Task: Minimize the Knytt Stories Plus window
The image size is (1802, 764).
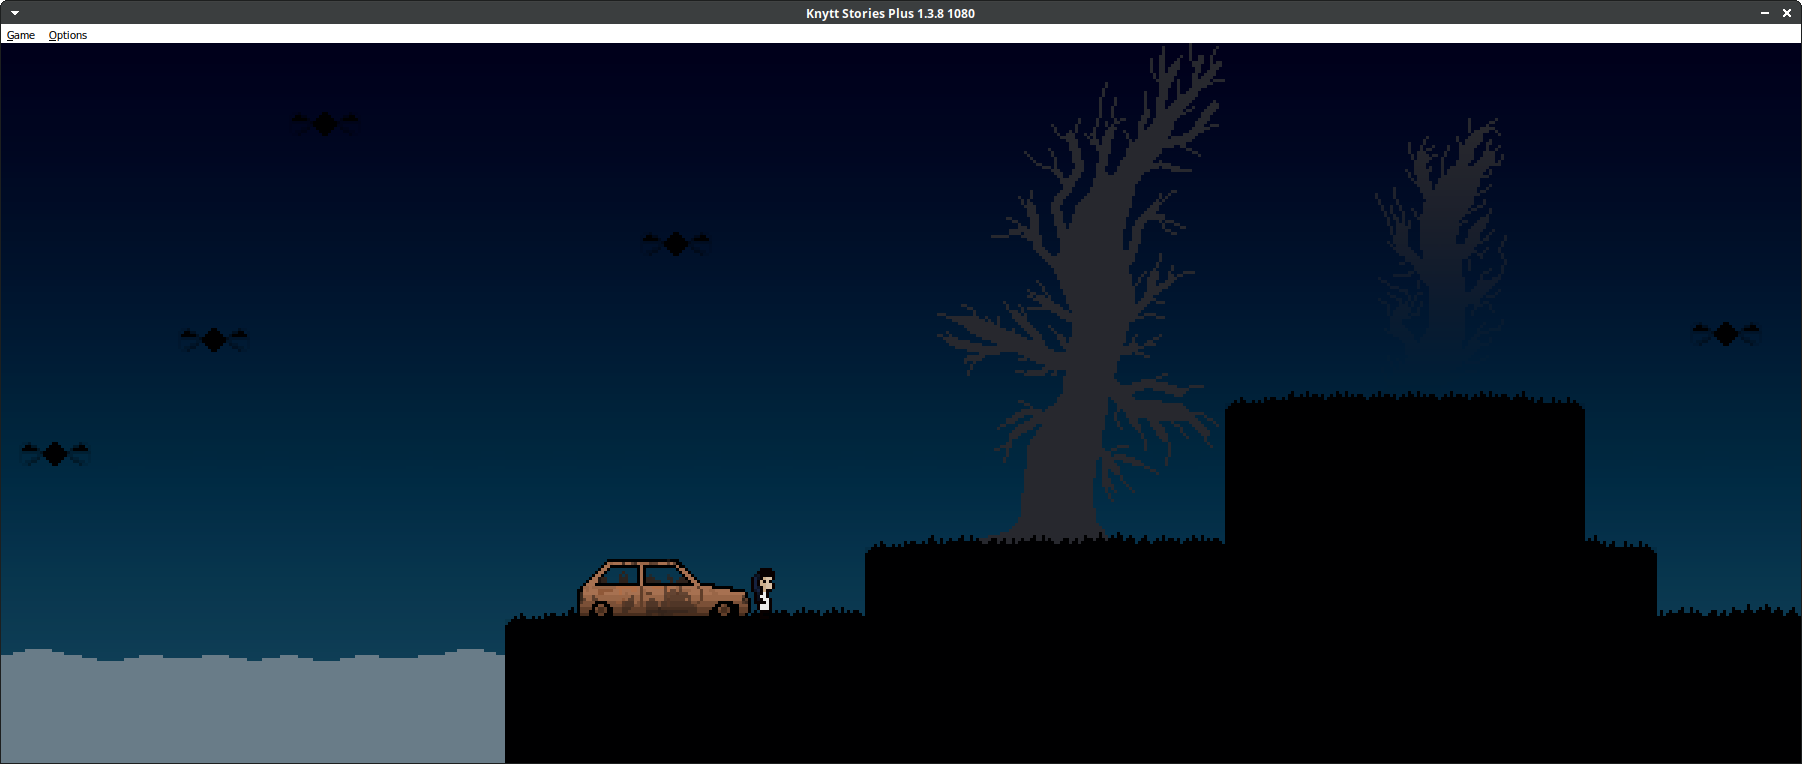Action: click(x=1765, y=13)
